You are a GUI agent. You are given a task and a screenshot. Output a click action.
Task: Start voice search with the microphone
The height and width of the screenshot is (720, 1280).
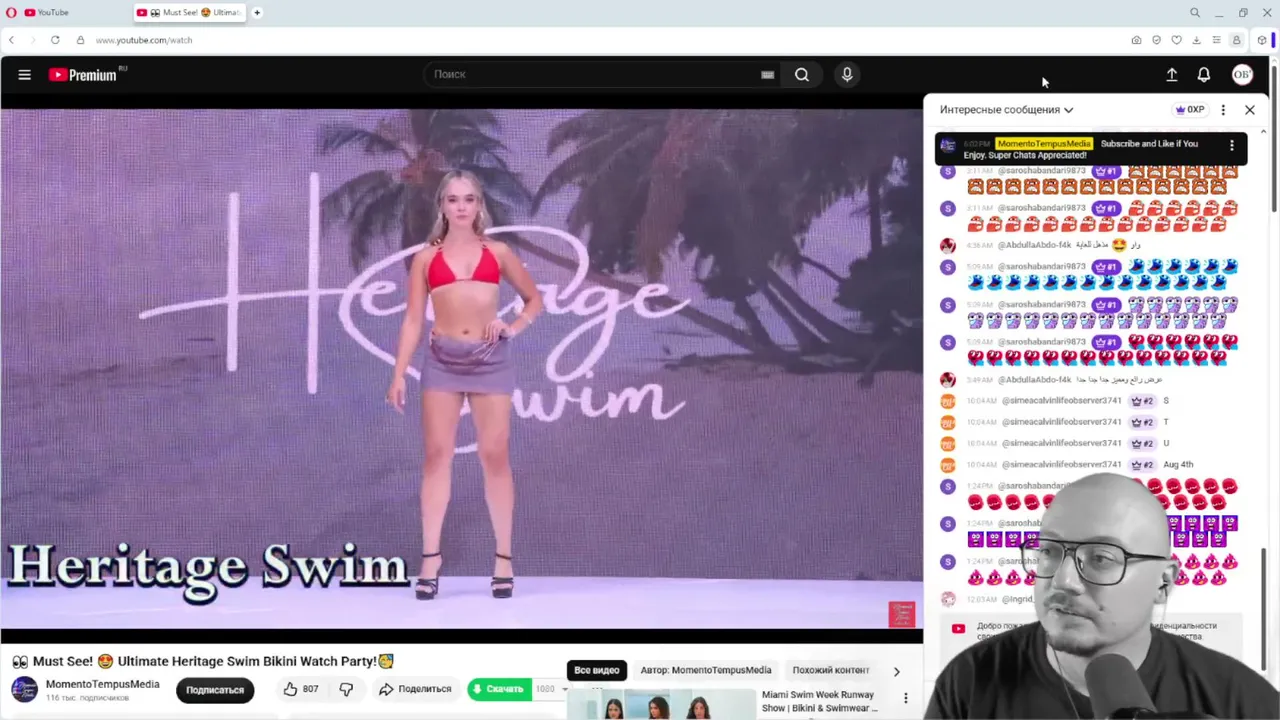(847, 74)
